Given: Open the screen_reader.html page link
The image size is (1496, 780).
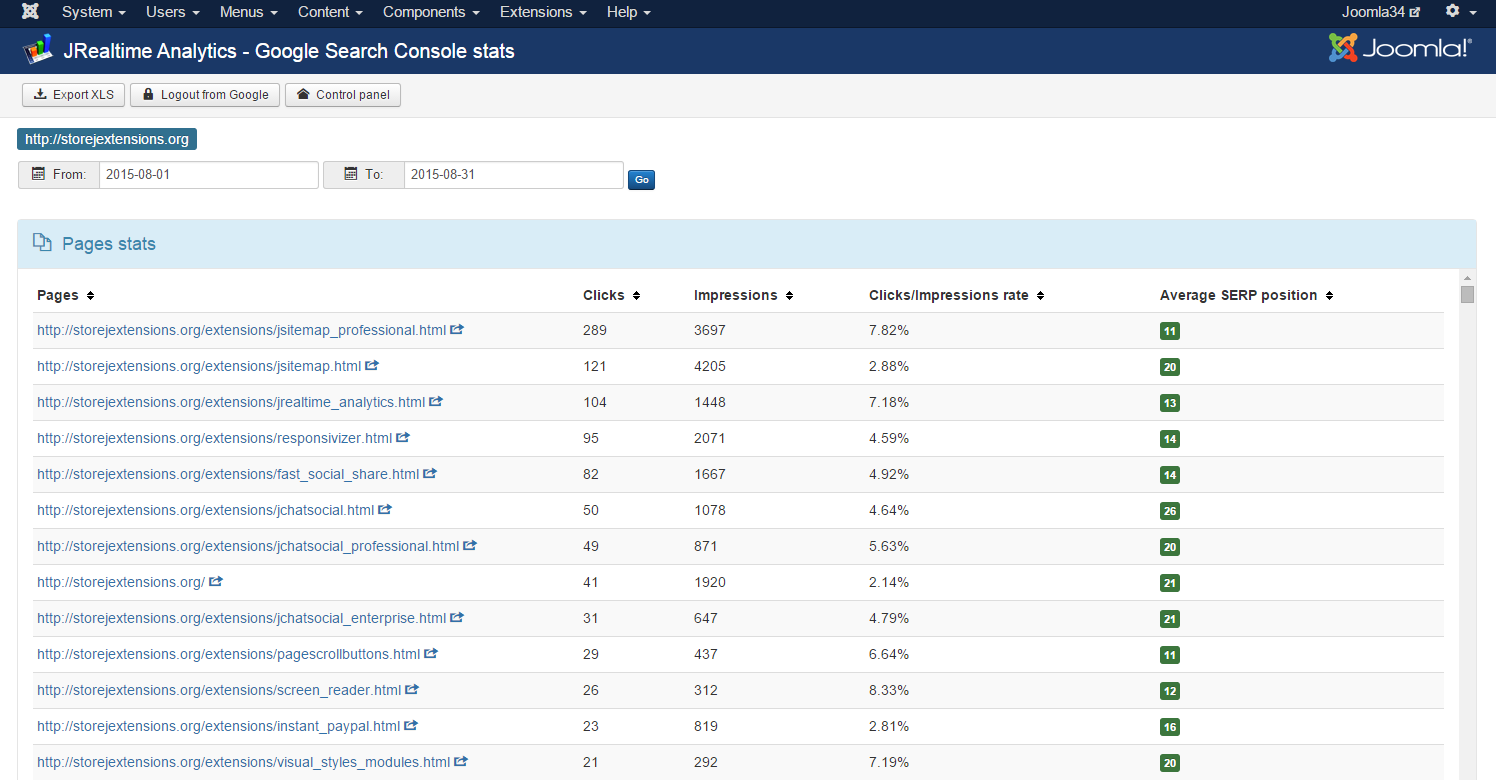Looking at the screenshot, I should 219,690.
